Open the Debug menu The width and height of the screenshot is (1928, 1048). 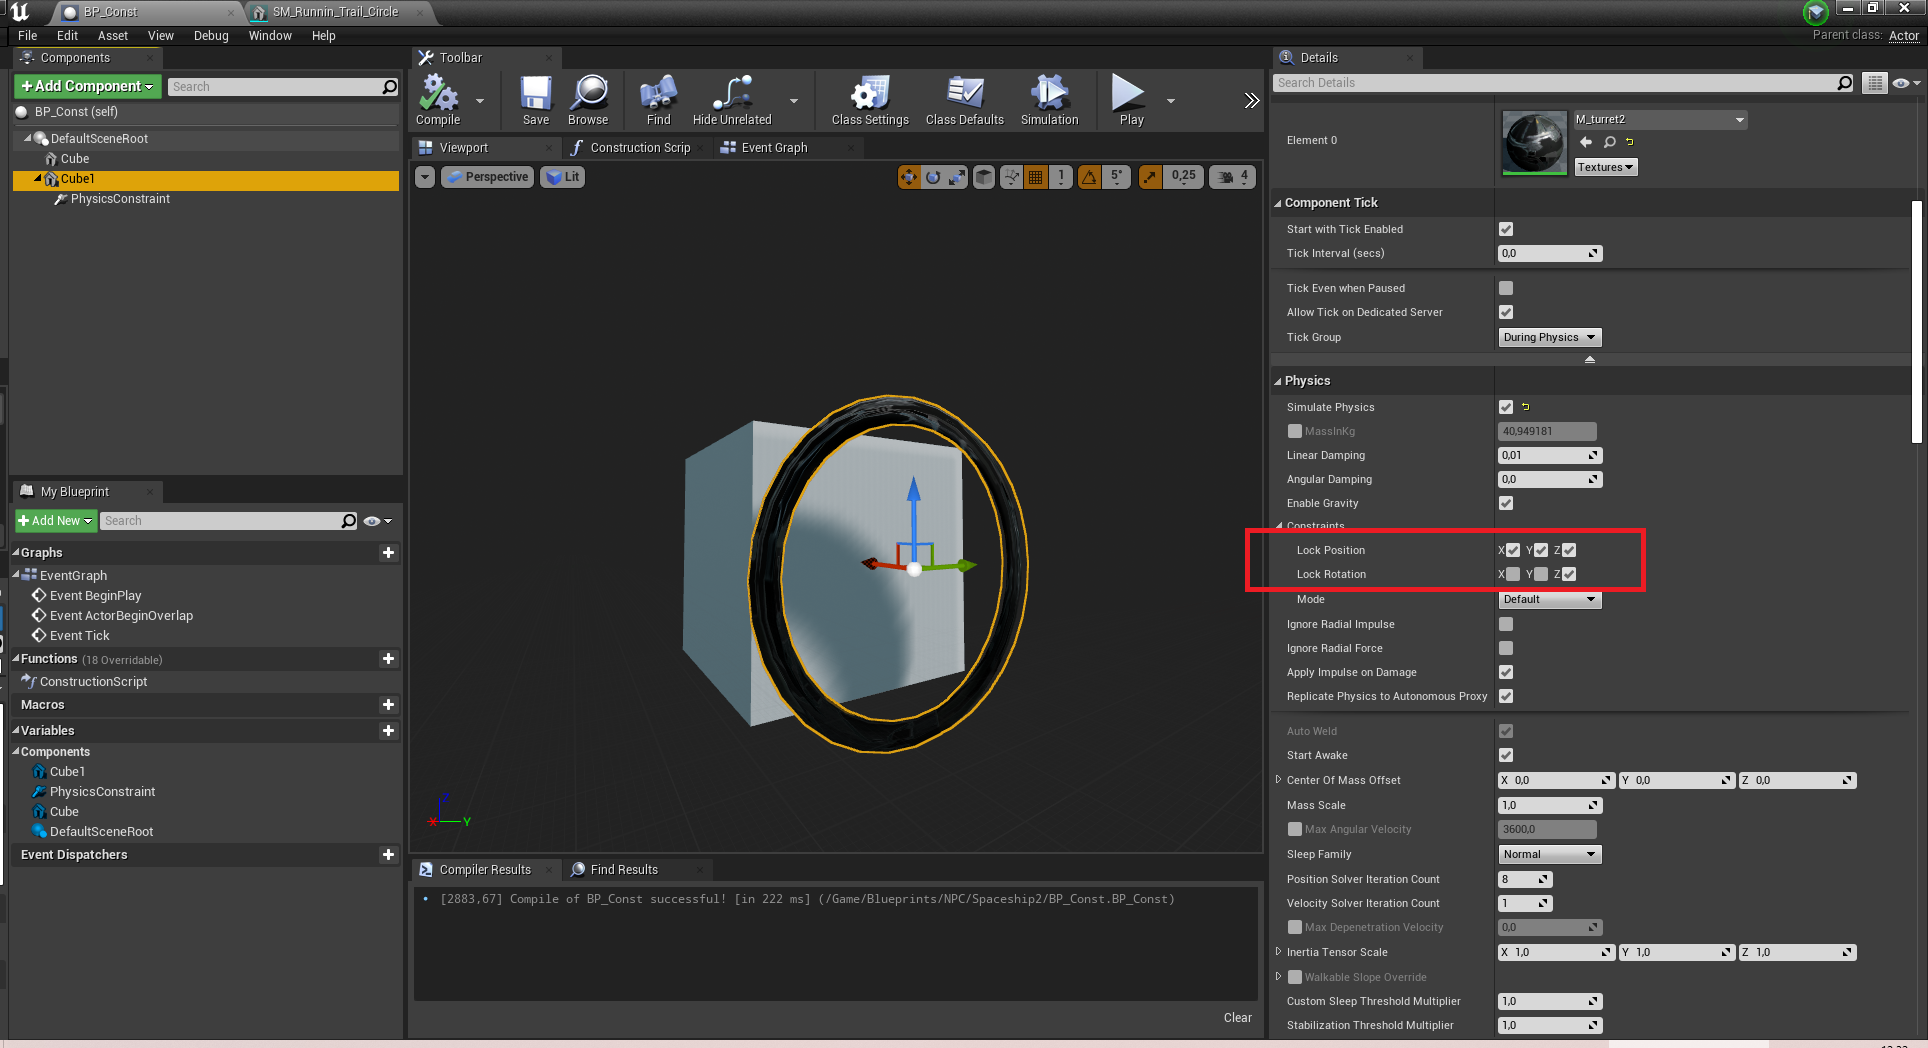(211, 36)
